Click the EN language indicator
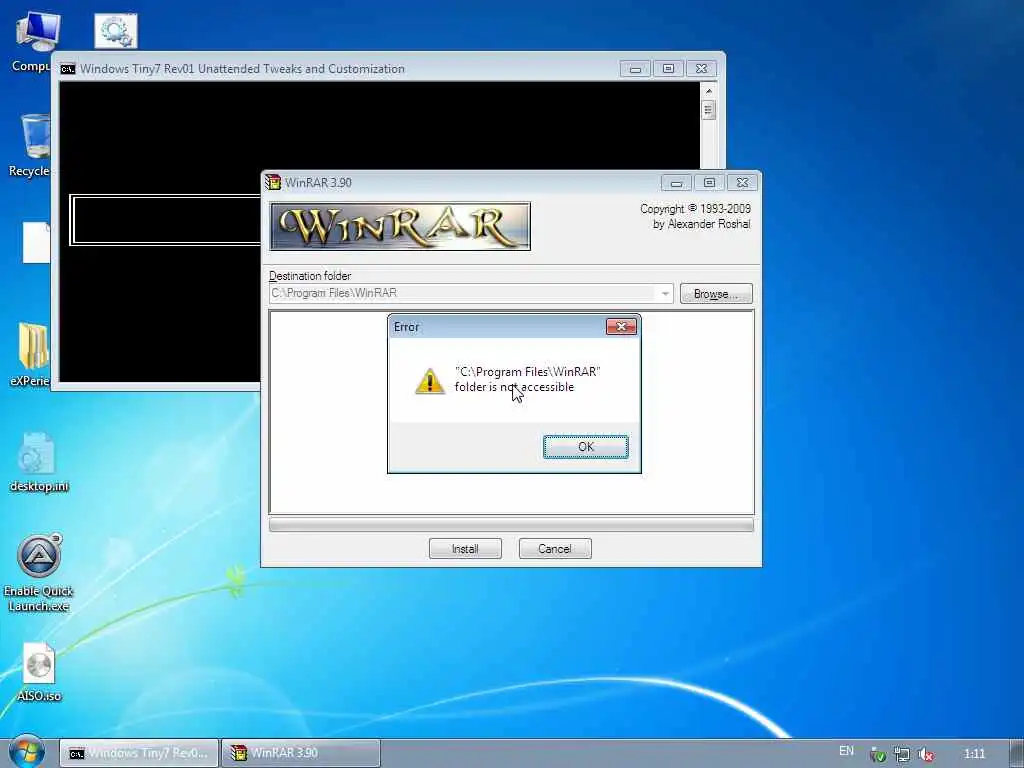The image size is (1024, 768). [846, 751]
